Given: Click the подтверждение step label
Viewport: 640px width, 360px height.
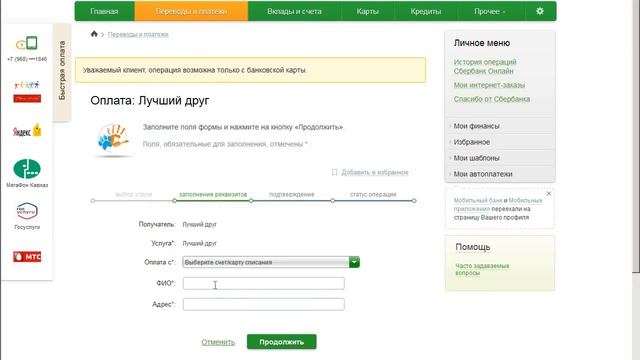Looking at the screenshot, I should 292,194.
